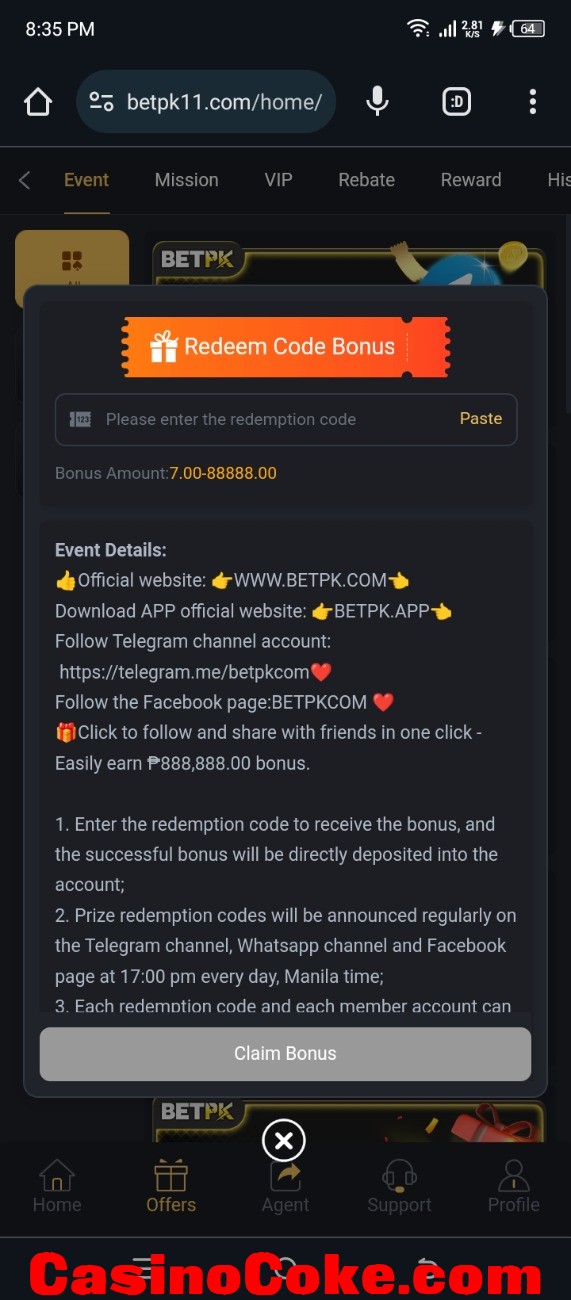Open the browser tab switcher icon
Image resolution: width=571 pixels, height=1300 pixels.
[457, 102]
